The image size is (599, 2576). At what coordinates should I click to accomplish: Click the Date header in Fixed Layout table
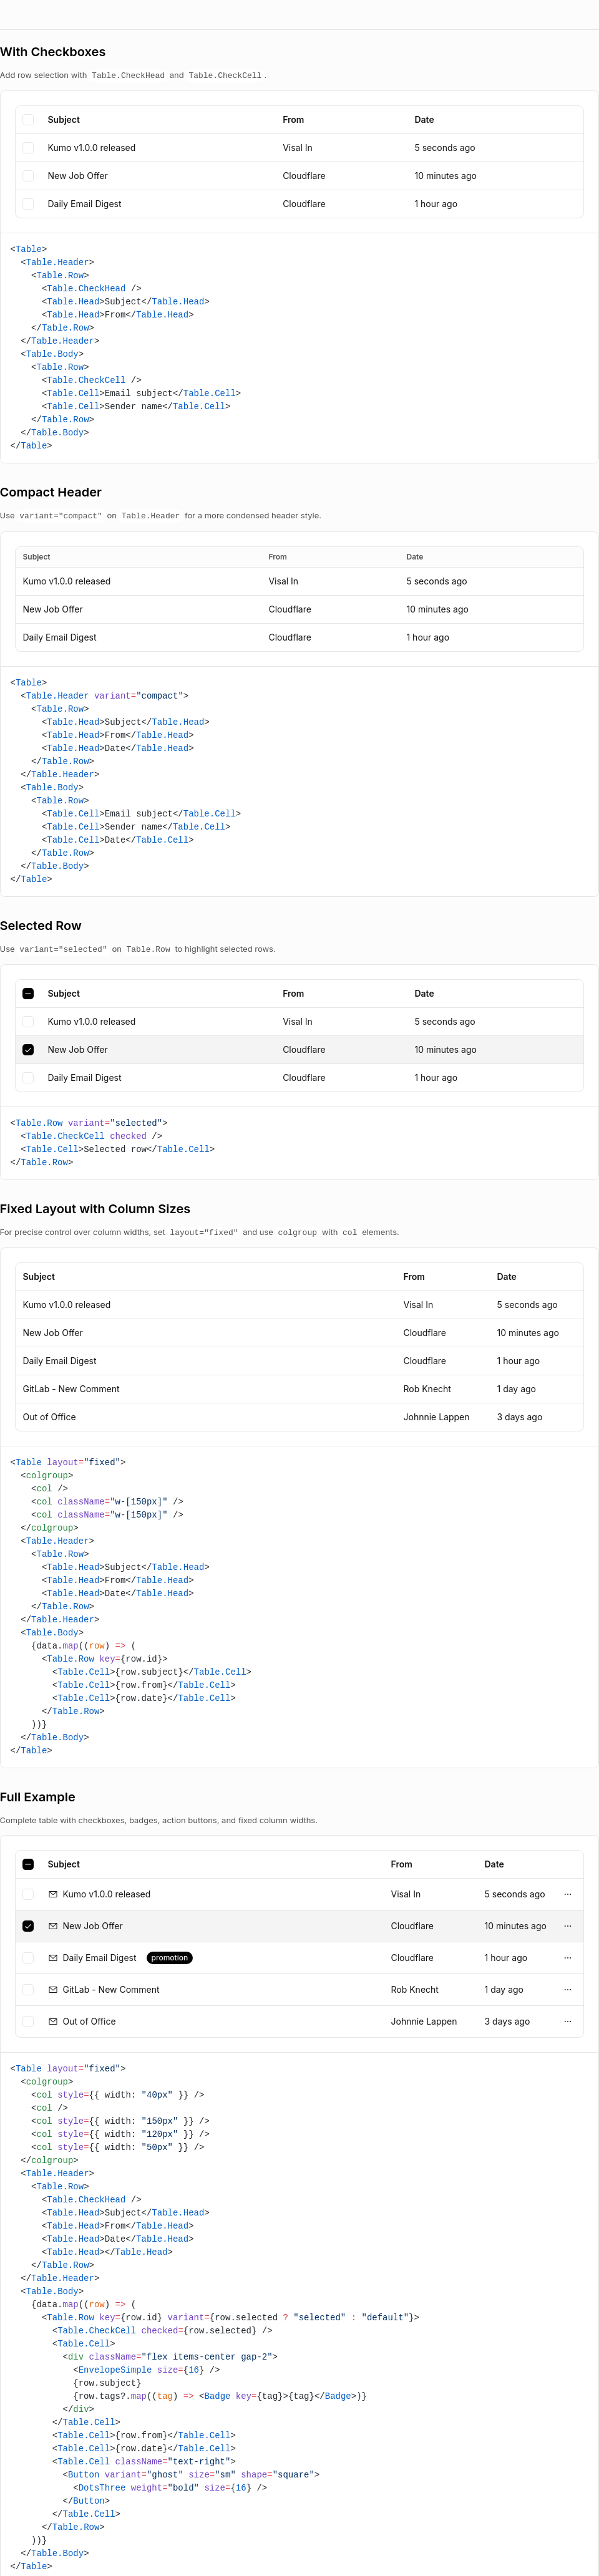507,1277
